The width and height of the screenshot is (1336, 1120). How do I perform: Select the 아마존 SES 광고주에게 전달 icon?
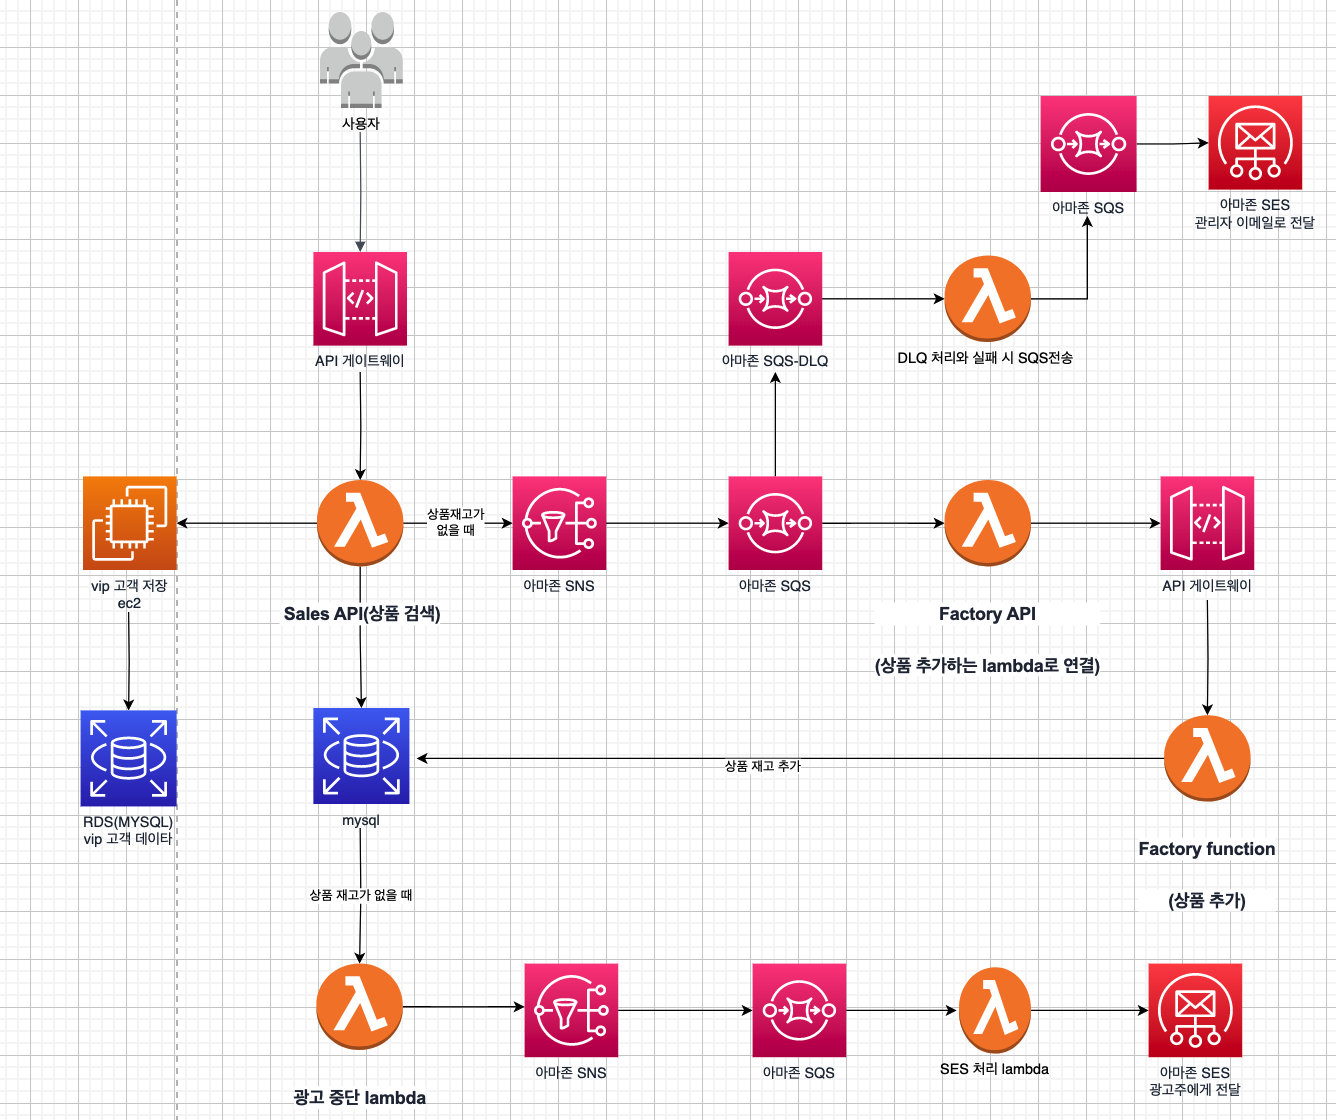point(1195,1010)
